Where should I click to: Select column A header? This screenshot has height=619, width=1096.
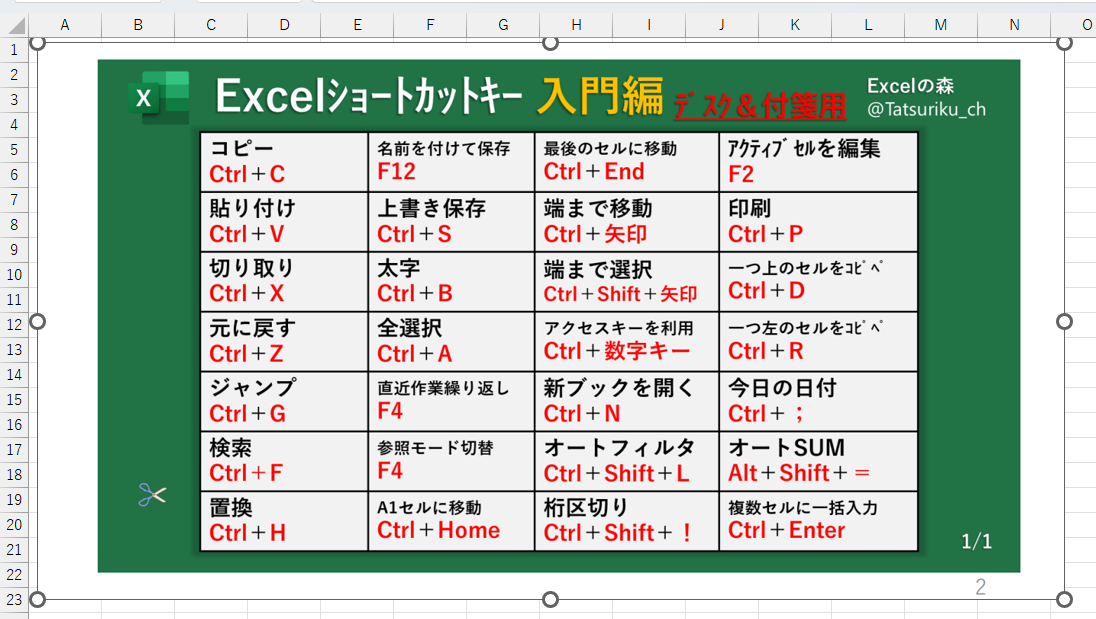coord(65,25)
